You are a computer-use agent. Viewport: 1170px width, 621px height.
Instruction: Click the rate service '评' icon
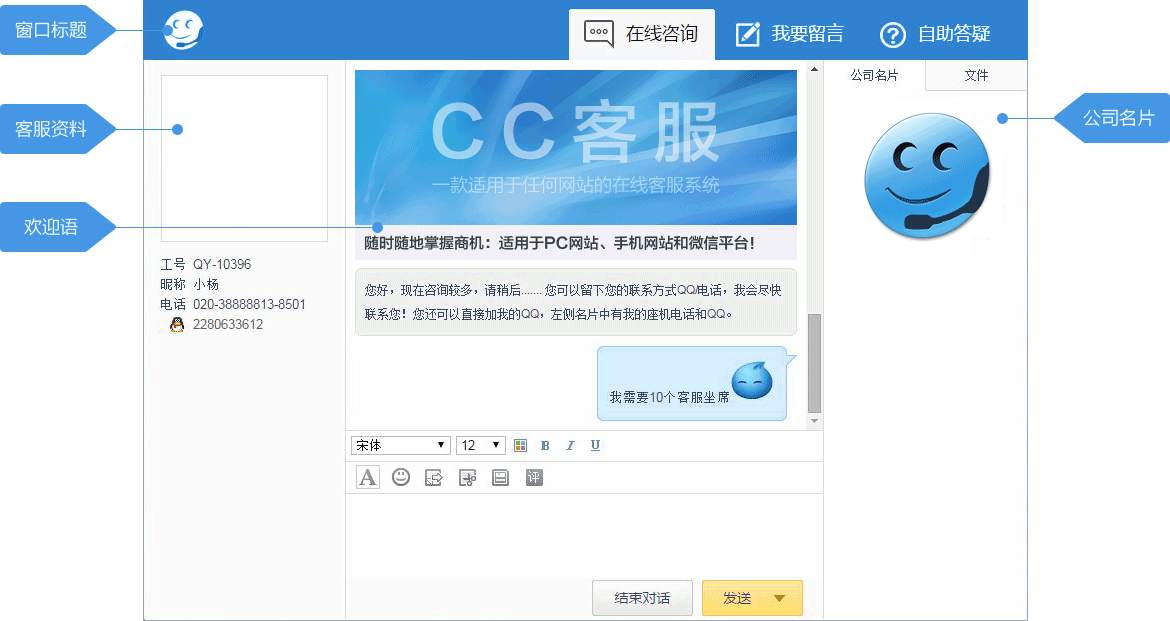tap(534, 478)
